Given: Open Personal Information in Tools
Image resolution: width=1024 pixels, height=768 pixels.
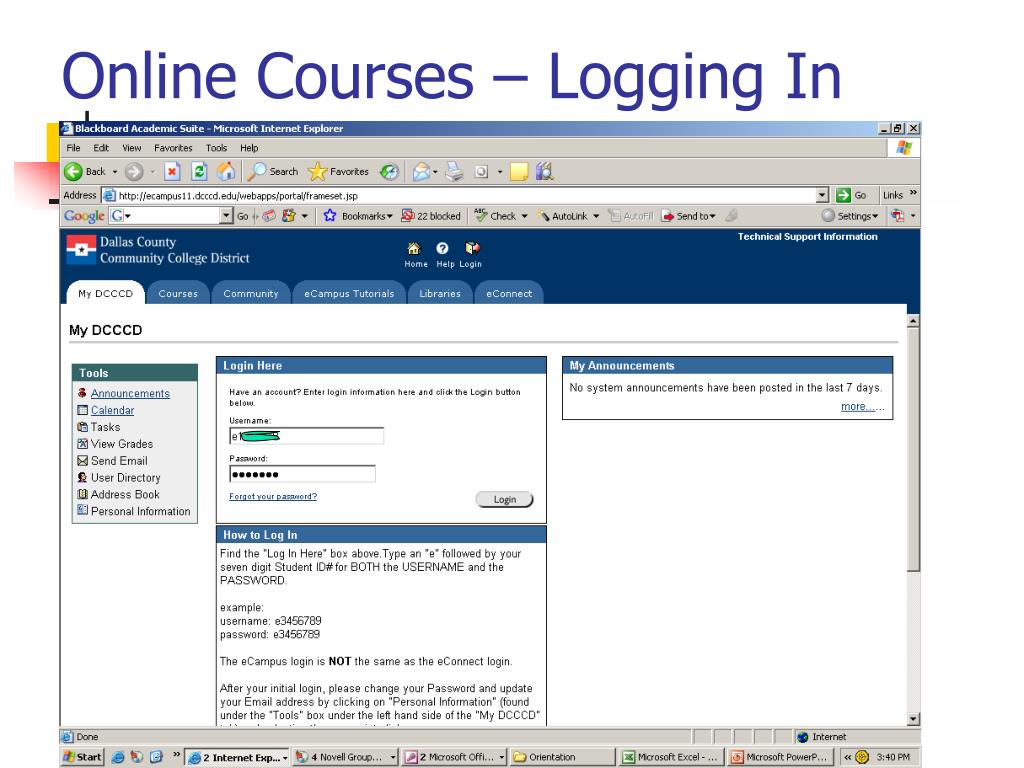Looking at the screenshot, I should pyautogui.click(x=140, y=511).
